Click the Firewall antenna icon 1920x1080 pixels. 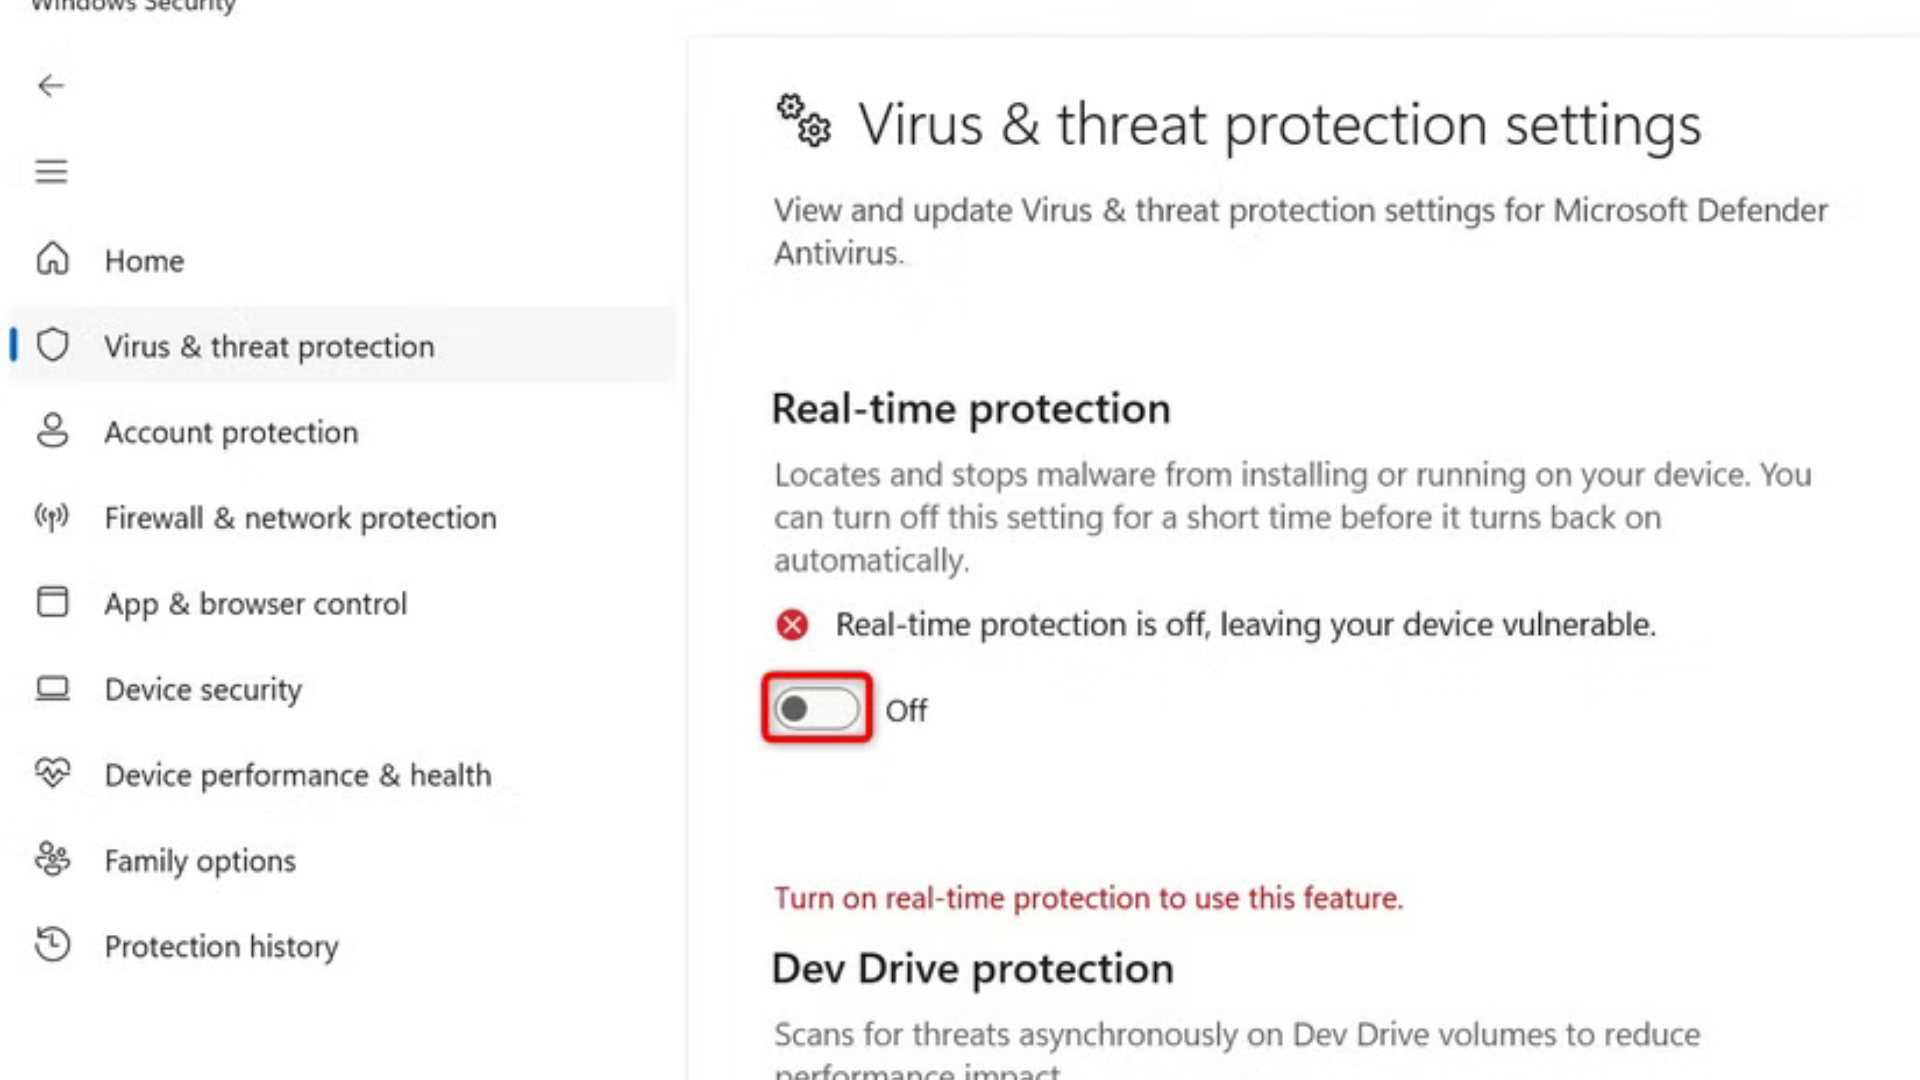click(x=52, y=517)
